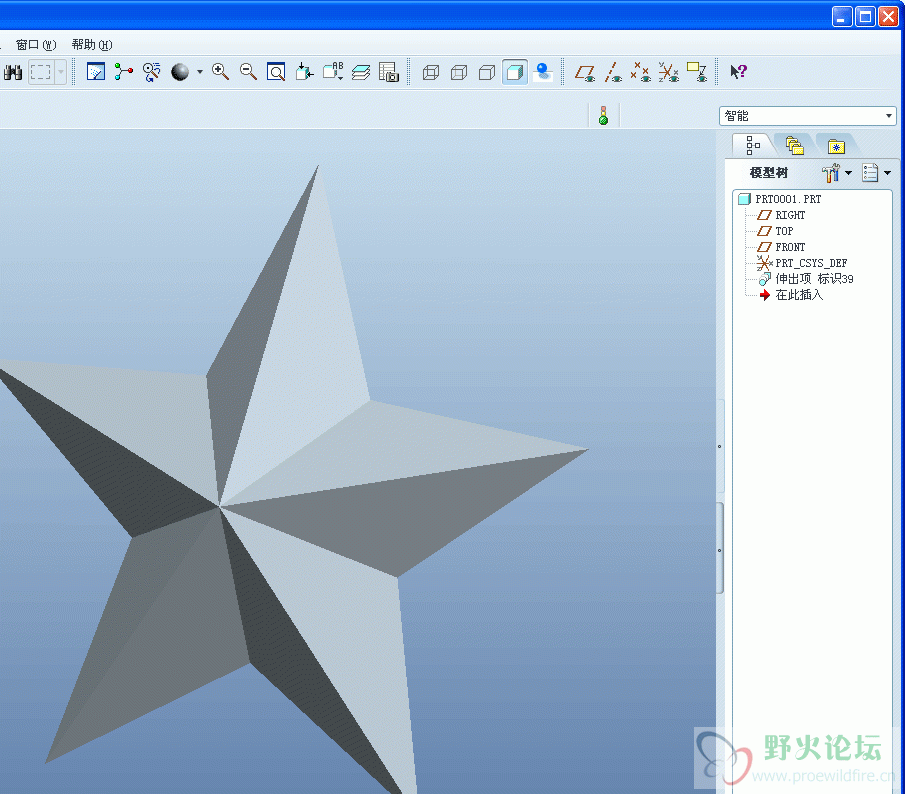Toggle coordinate systems display
This screenshot has height=794, width=905.
tap(668, 72)
